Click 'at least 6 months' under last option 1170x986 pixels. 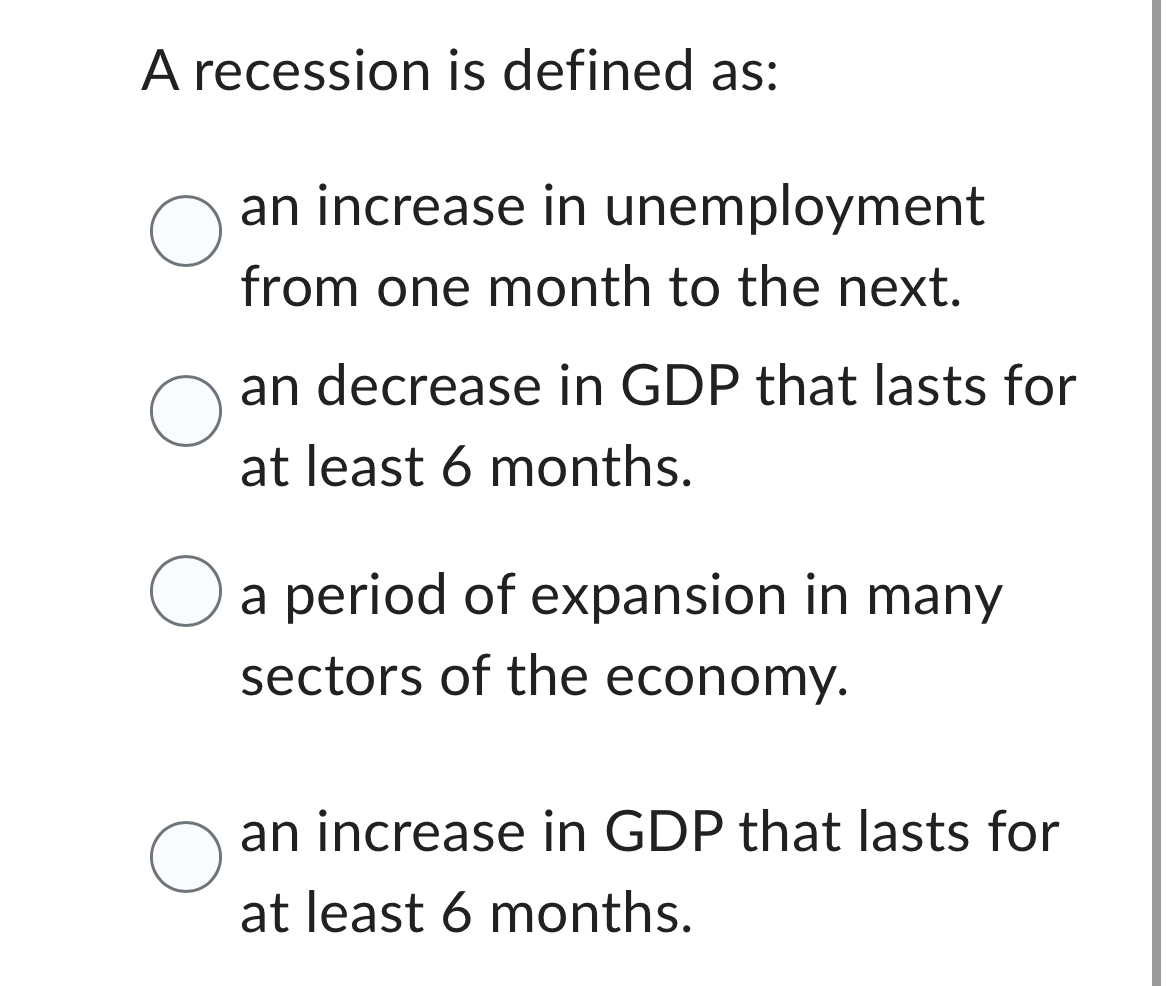coord(465,911)
